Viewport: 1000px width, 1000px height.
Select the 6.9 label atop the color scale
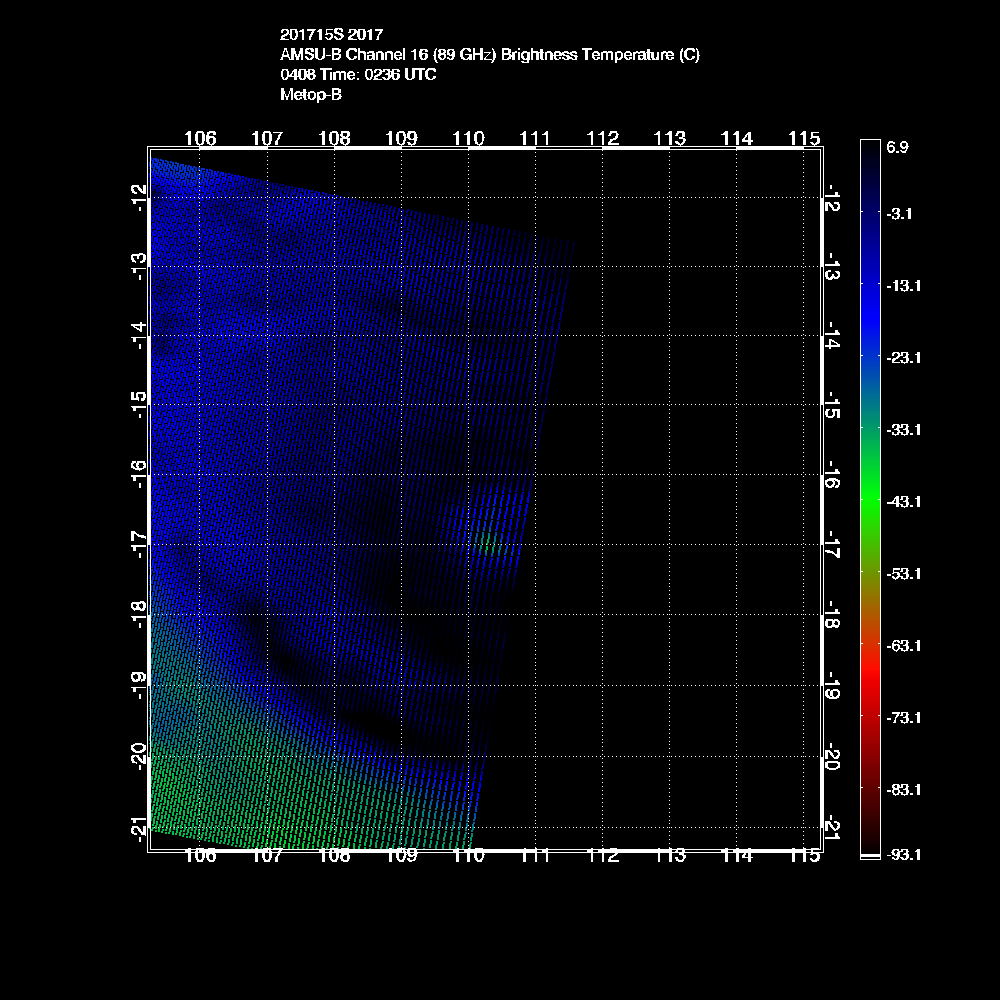[x=897, y=147]
